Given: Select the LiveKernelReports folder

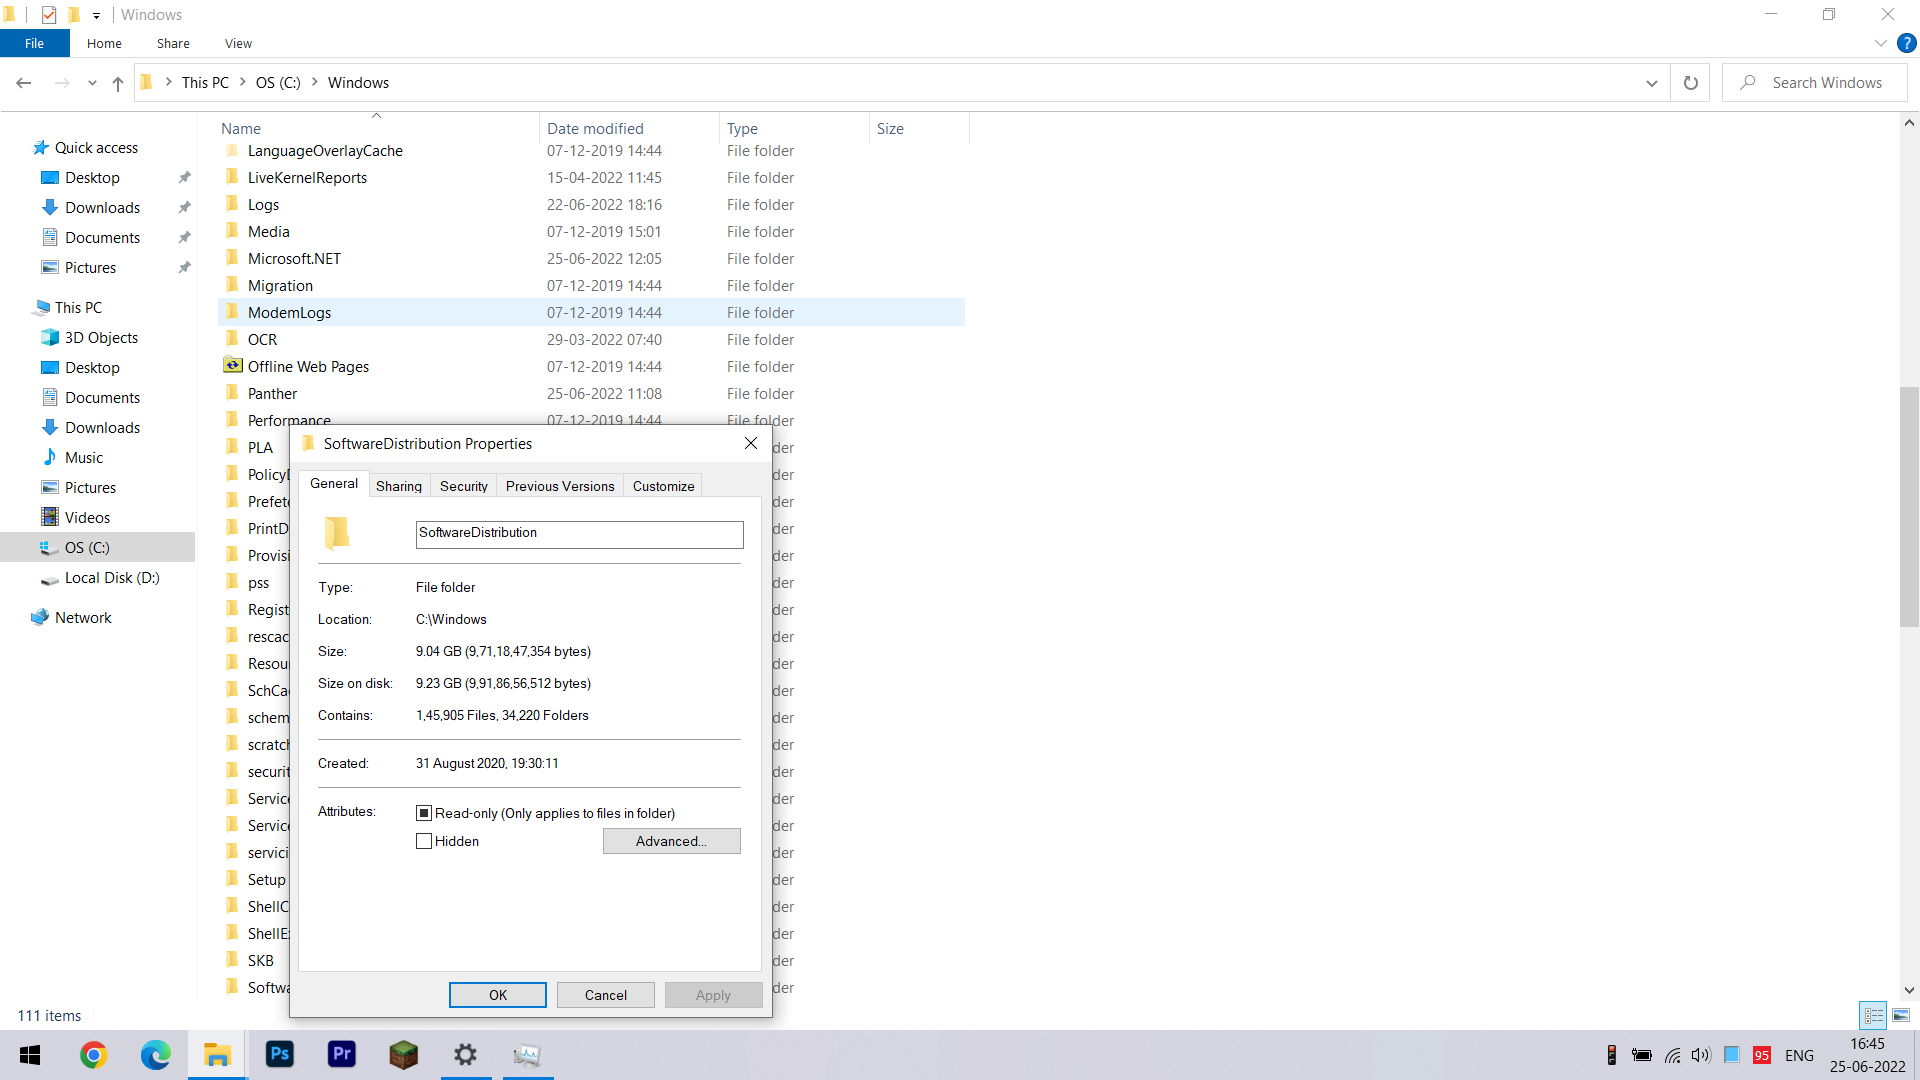Looking at the screenshot, I should (x=591, y=178).
